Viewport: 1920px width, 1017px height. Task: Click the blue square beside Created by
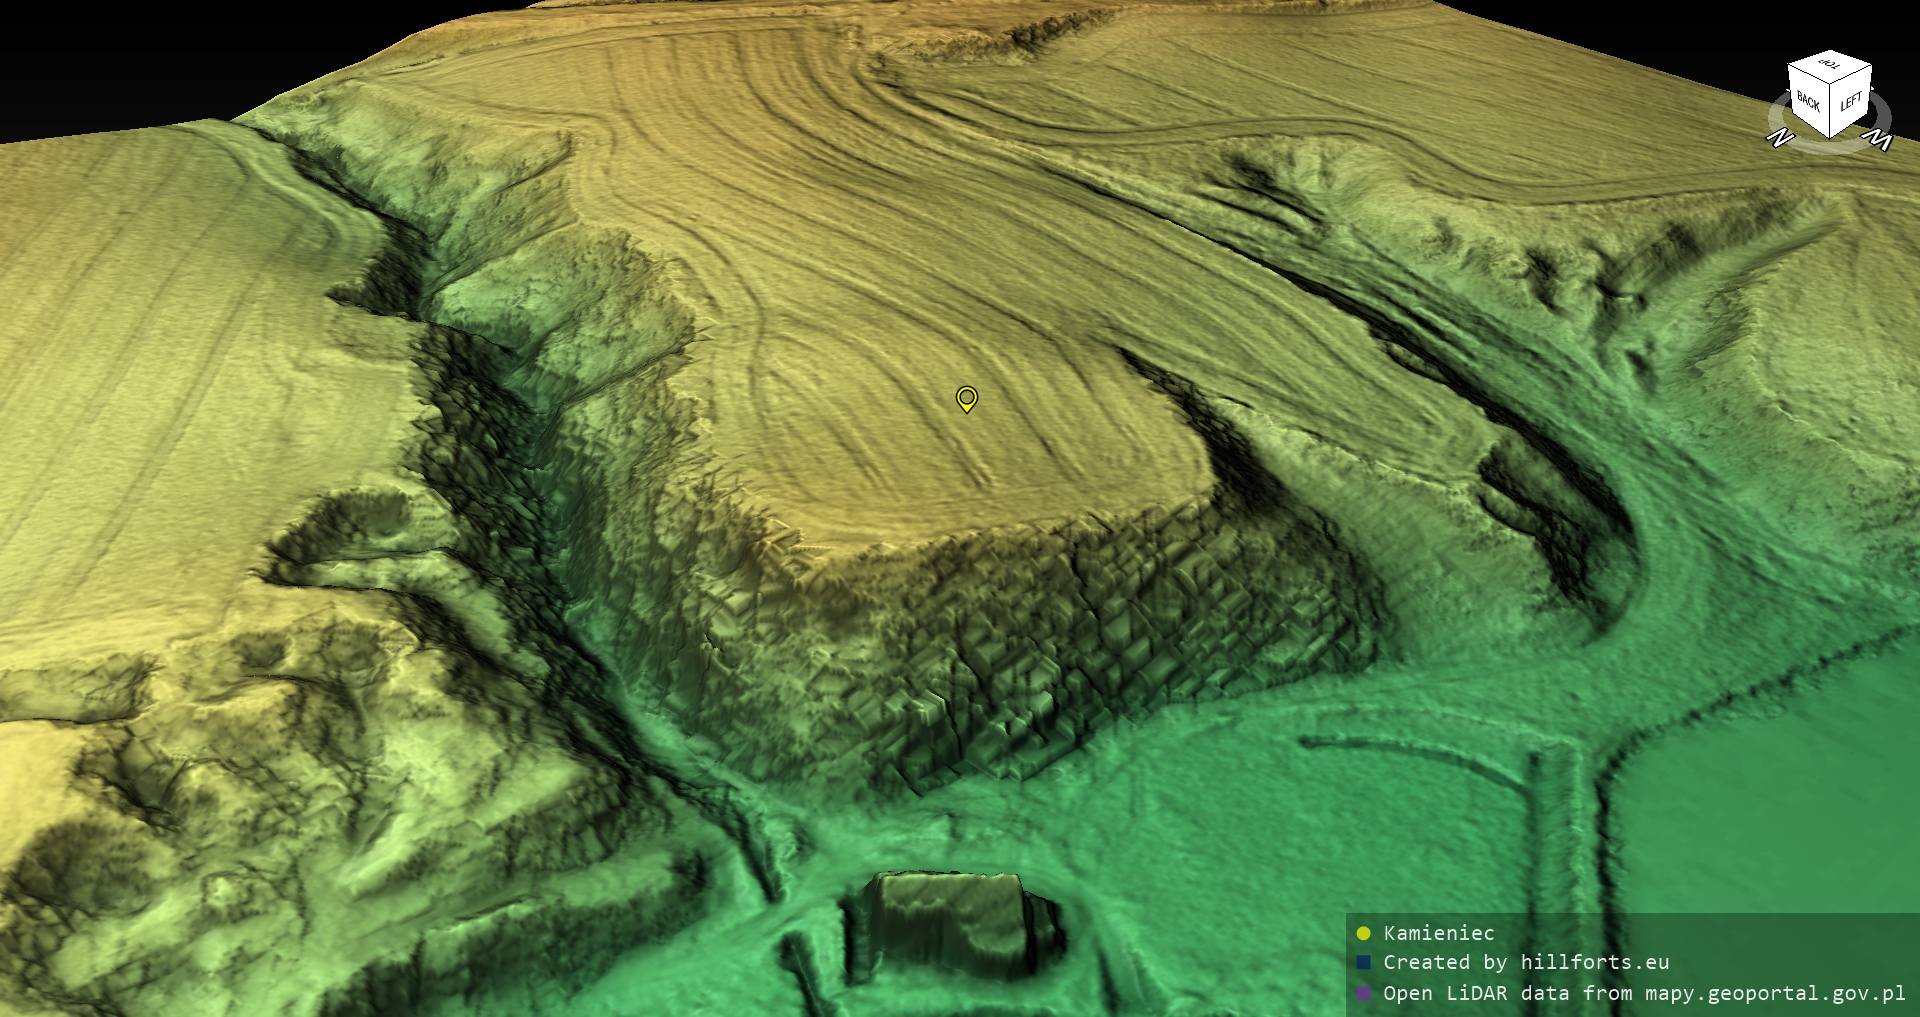1363,963
